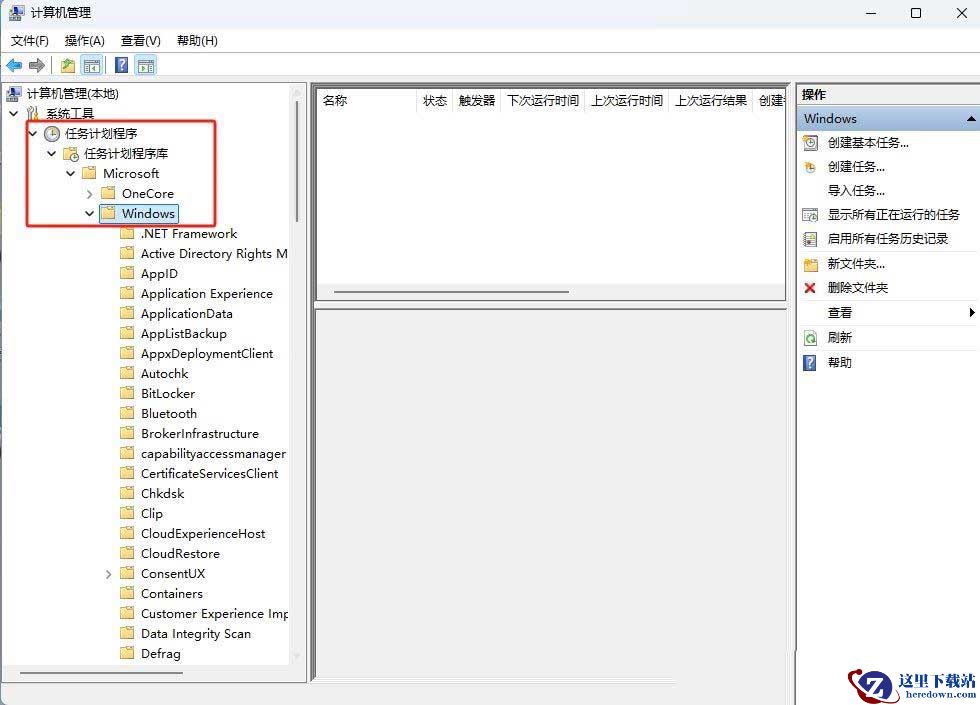
Task: Click the 创建任务 icon in the actions pane
Action: pos(810,167)
